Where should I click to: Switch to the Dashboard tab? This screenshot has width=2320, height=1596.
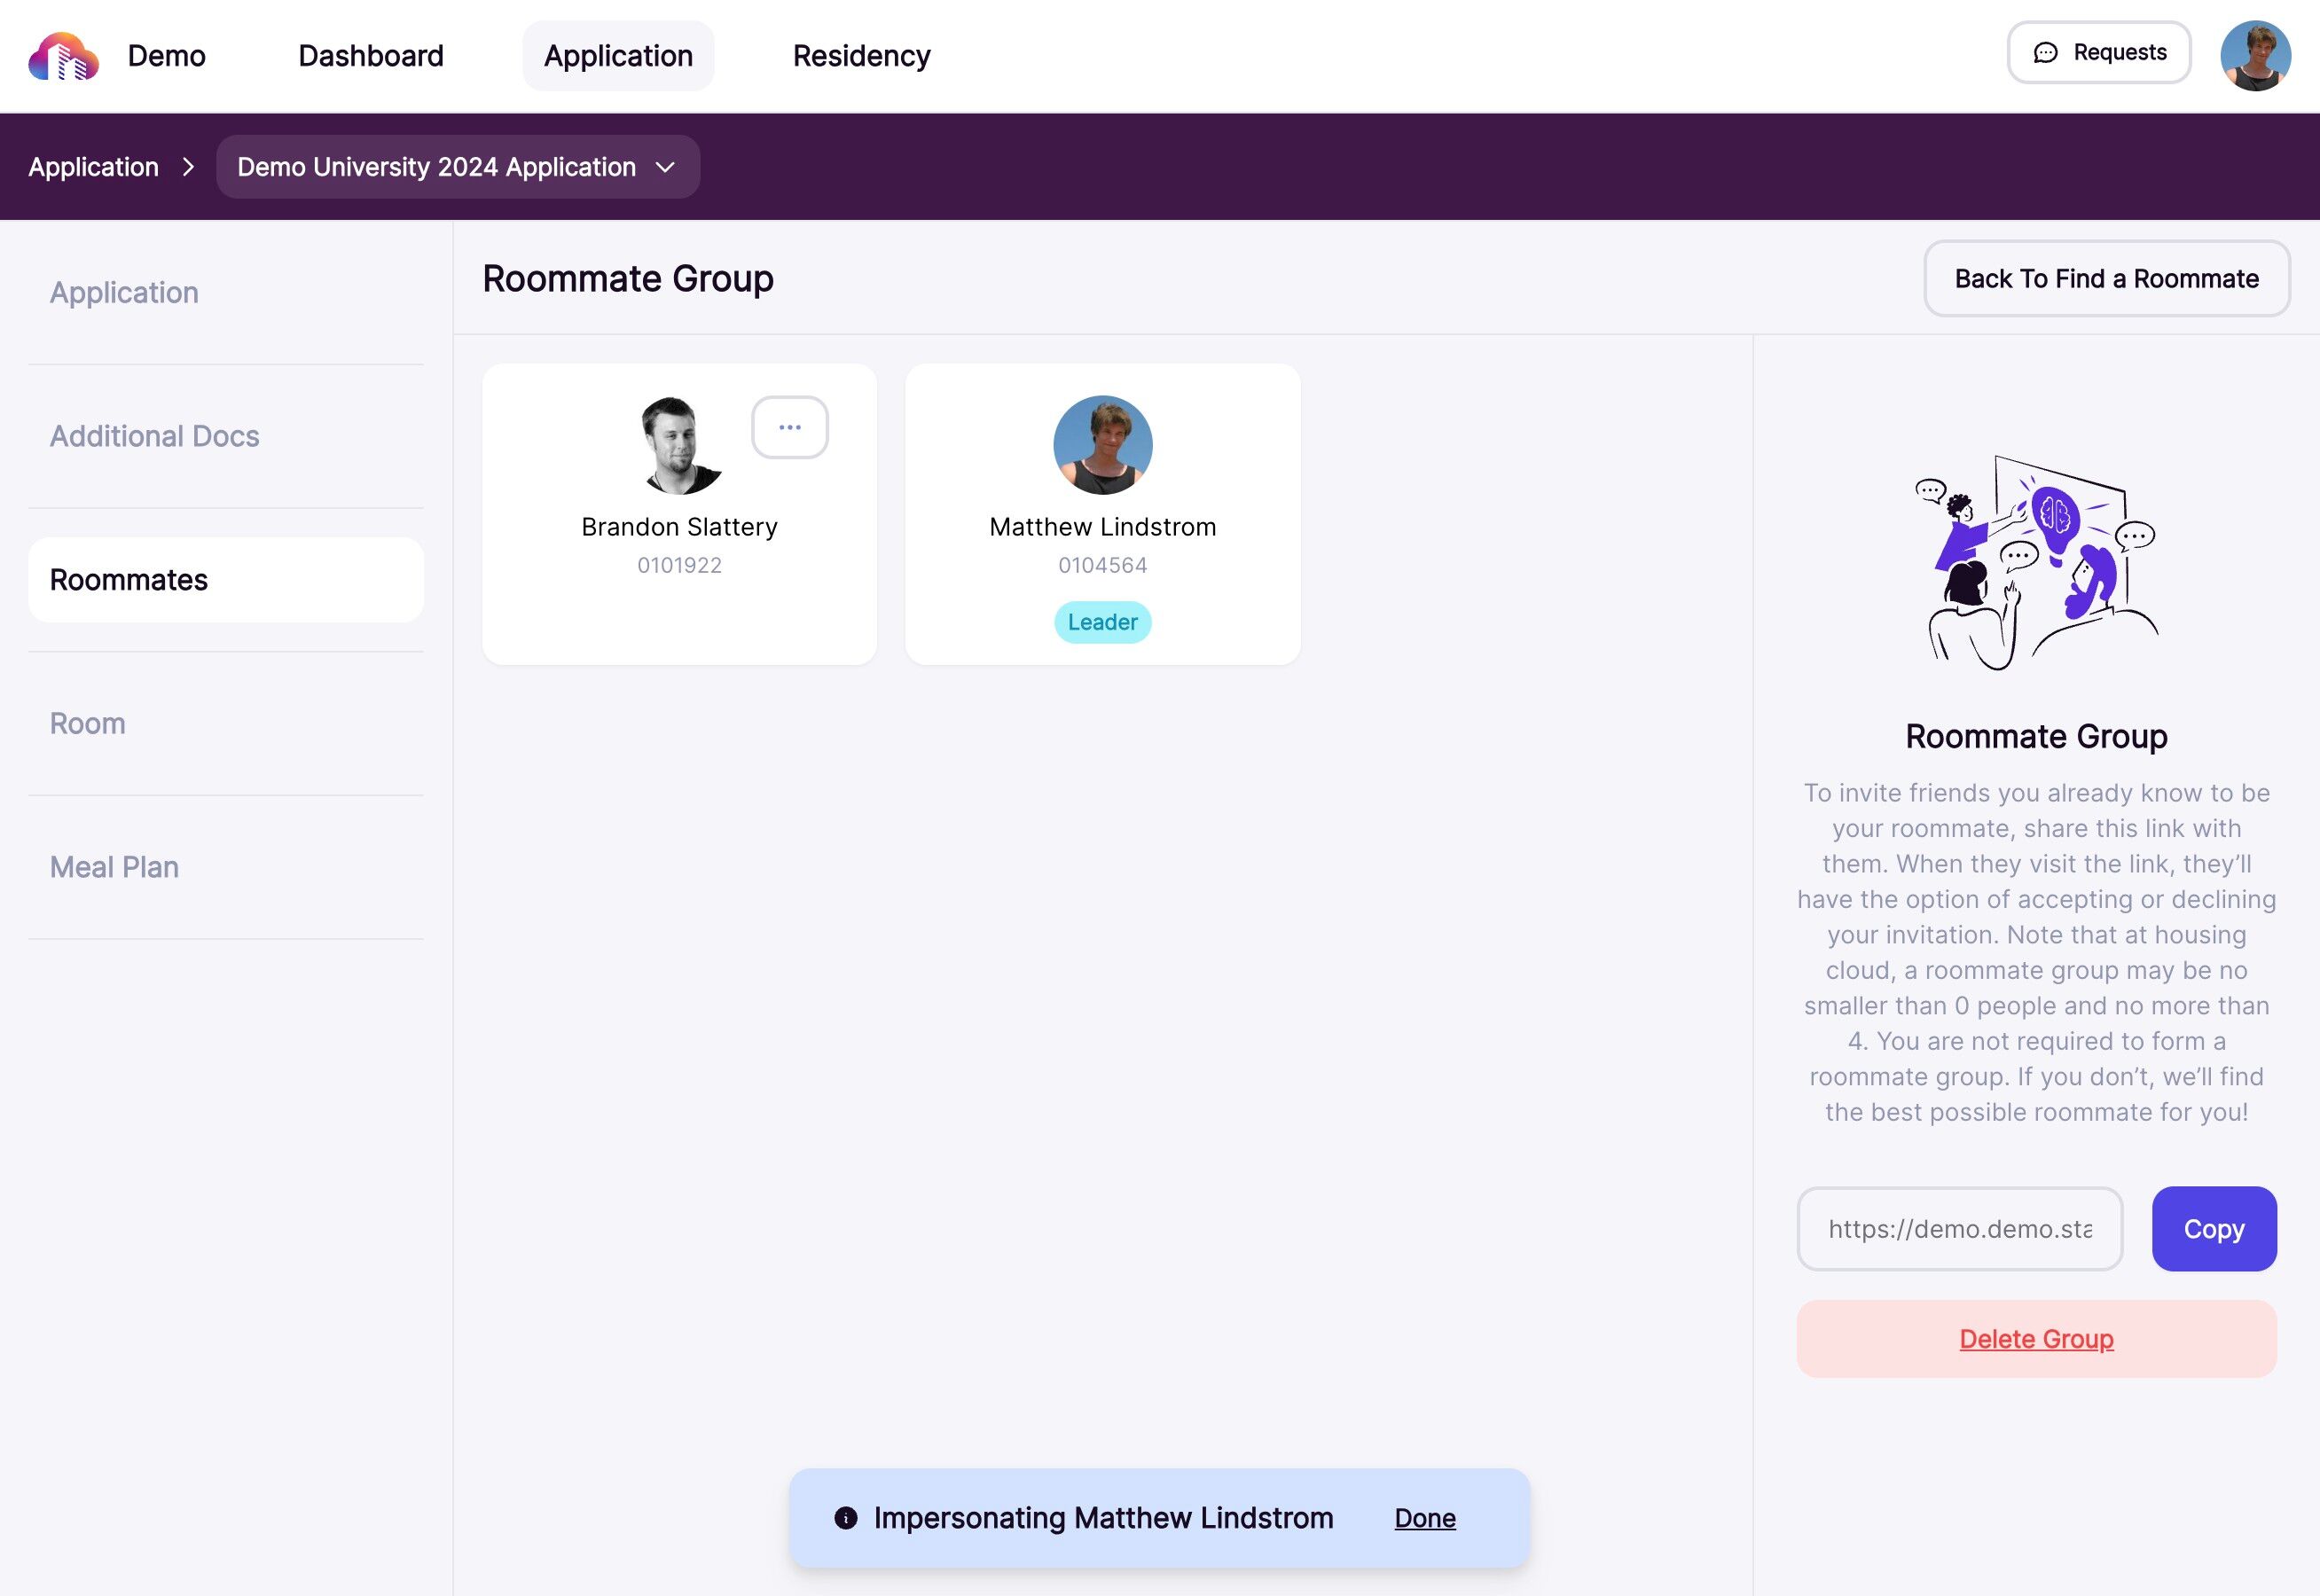(371, 56)
